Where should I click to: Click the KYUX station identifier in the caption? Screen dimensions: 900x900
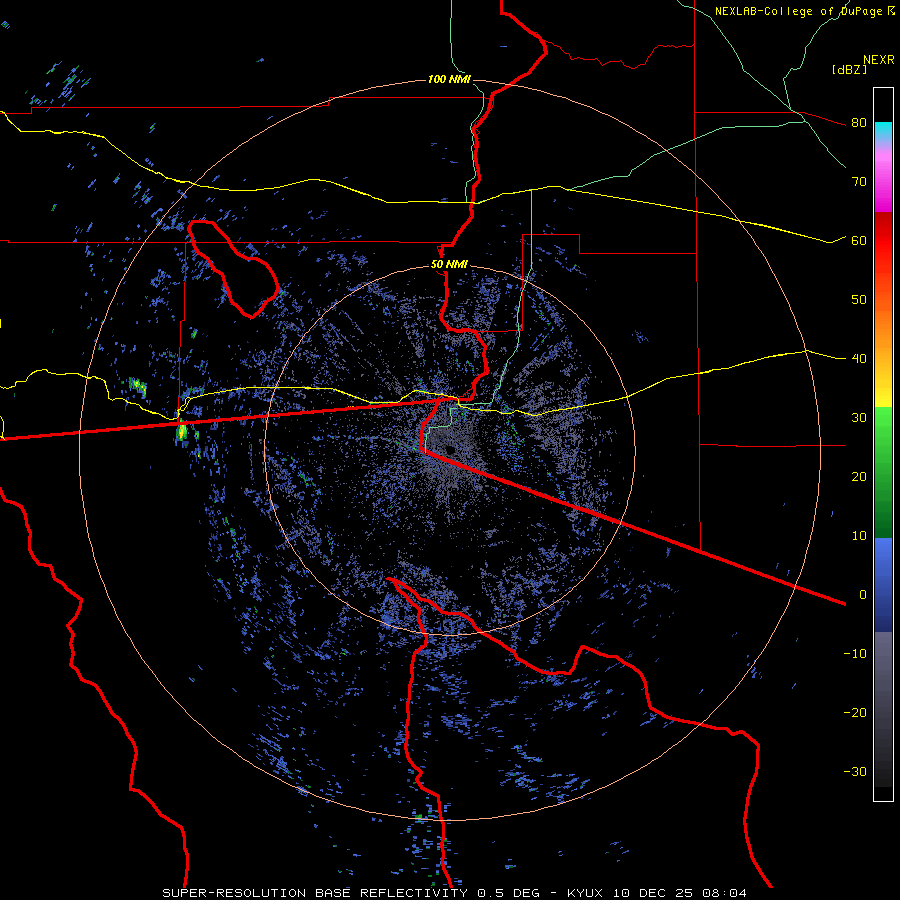coord(587,893)
